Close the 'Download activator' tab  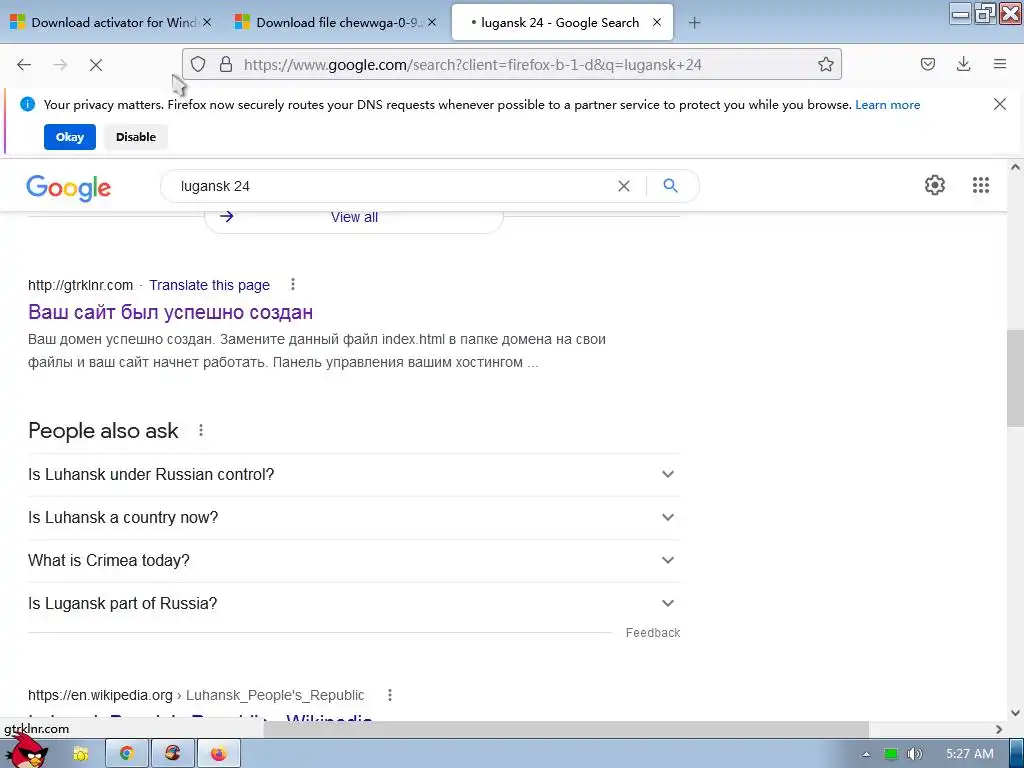coord(207,22)
